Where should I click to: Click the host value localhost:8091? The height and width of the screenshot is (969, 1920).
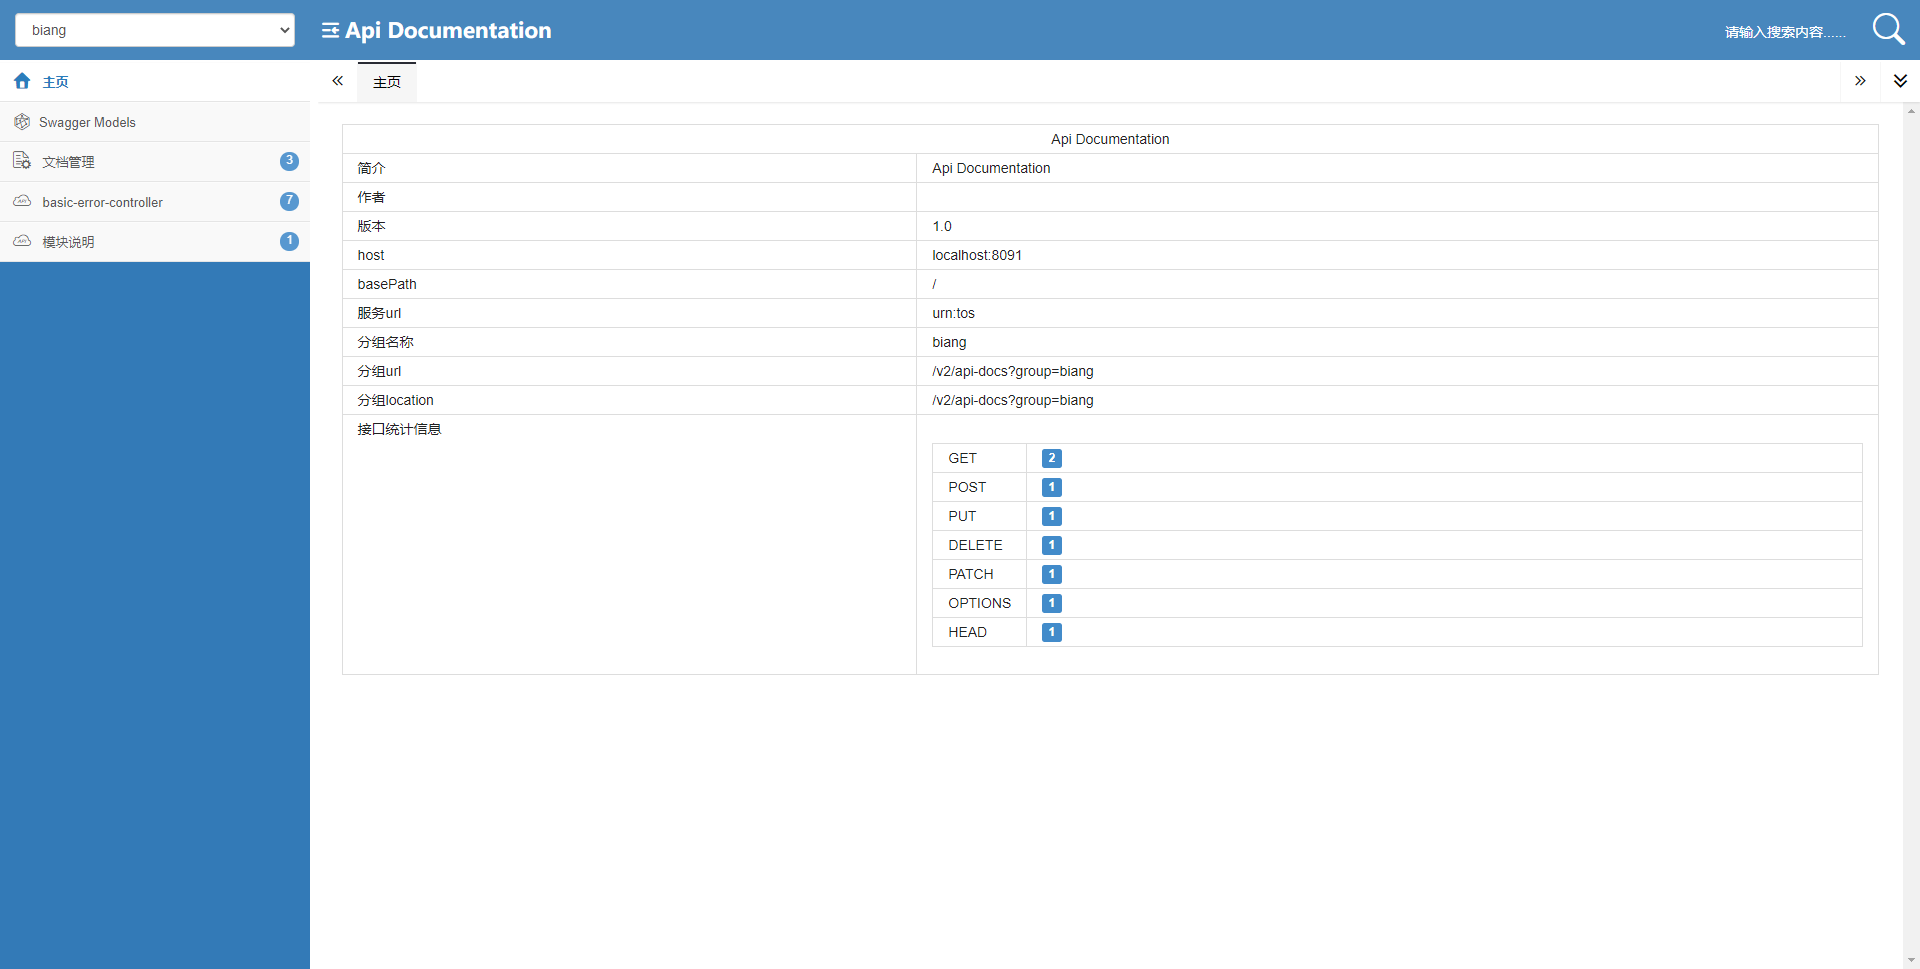(x=977, y=255)
